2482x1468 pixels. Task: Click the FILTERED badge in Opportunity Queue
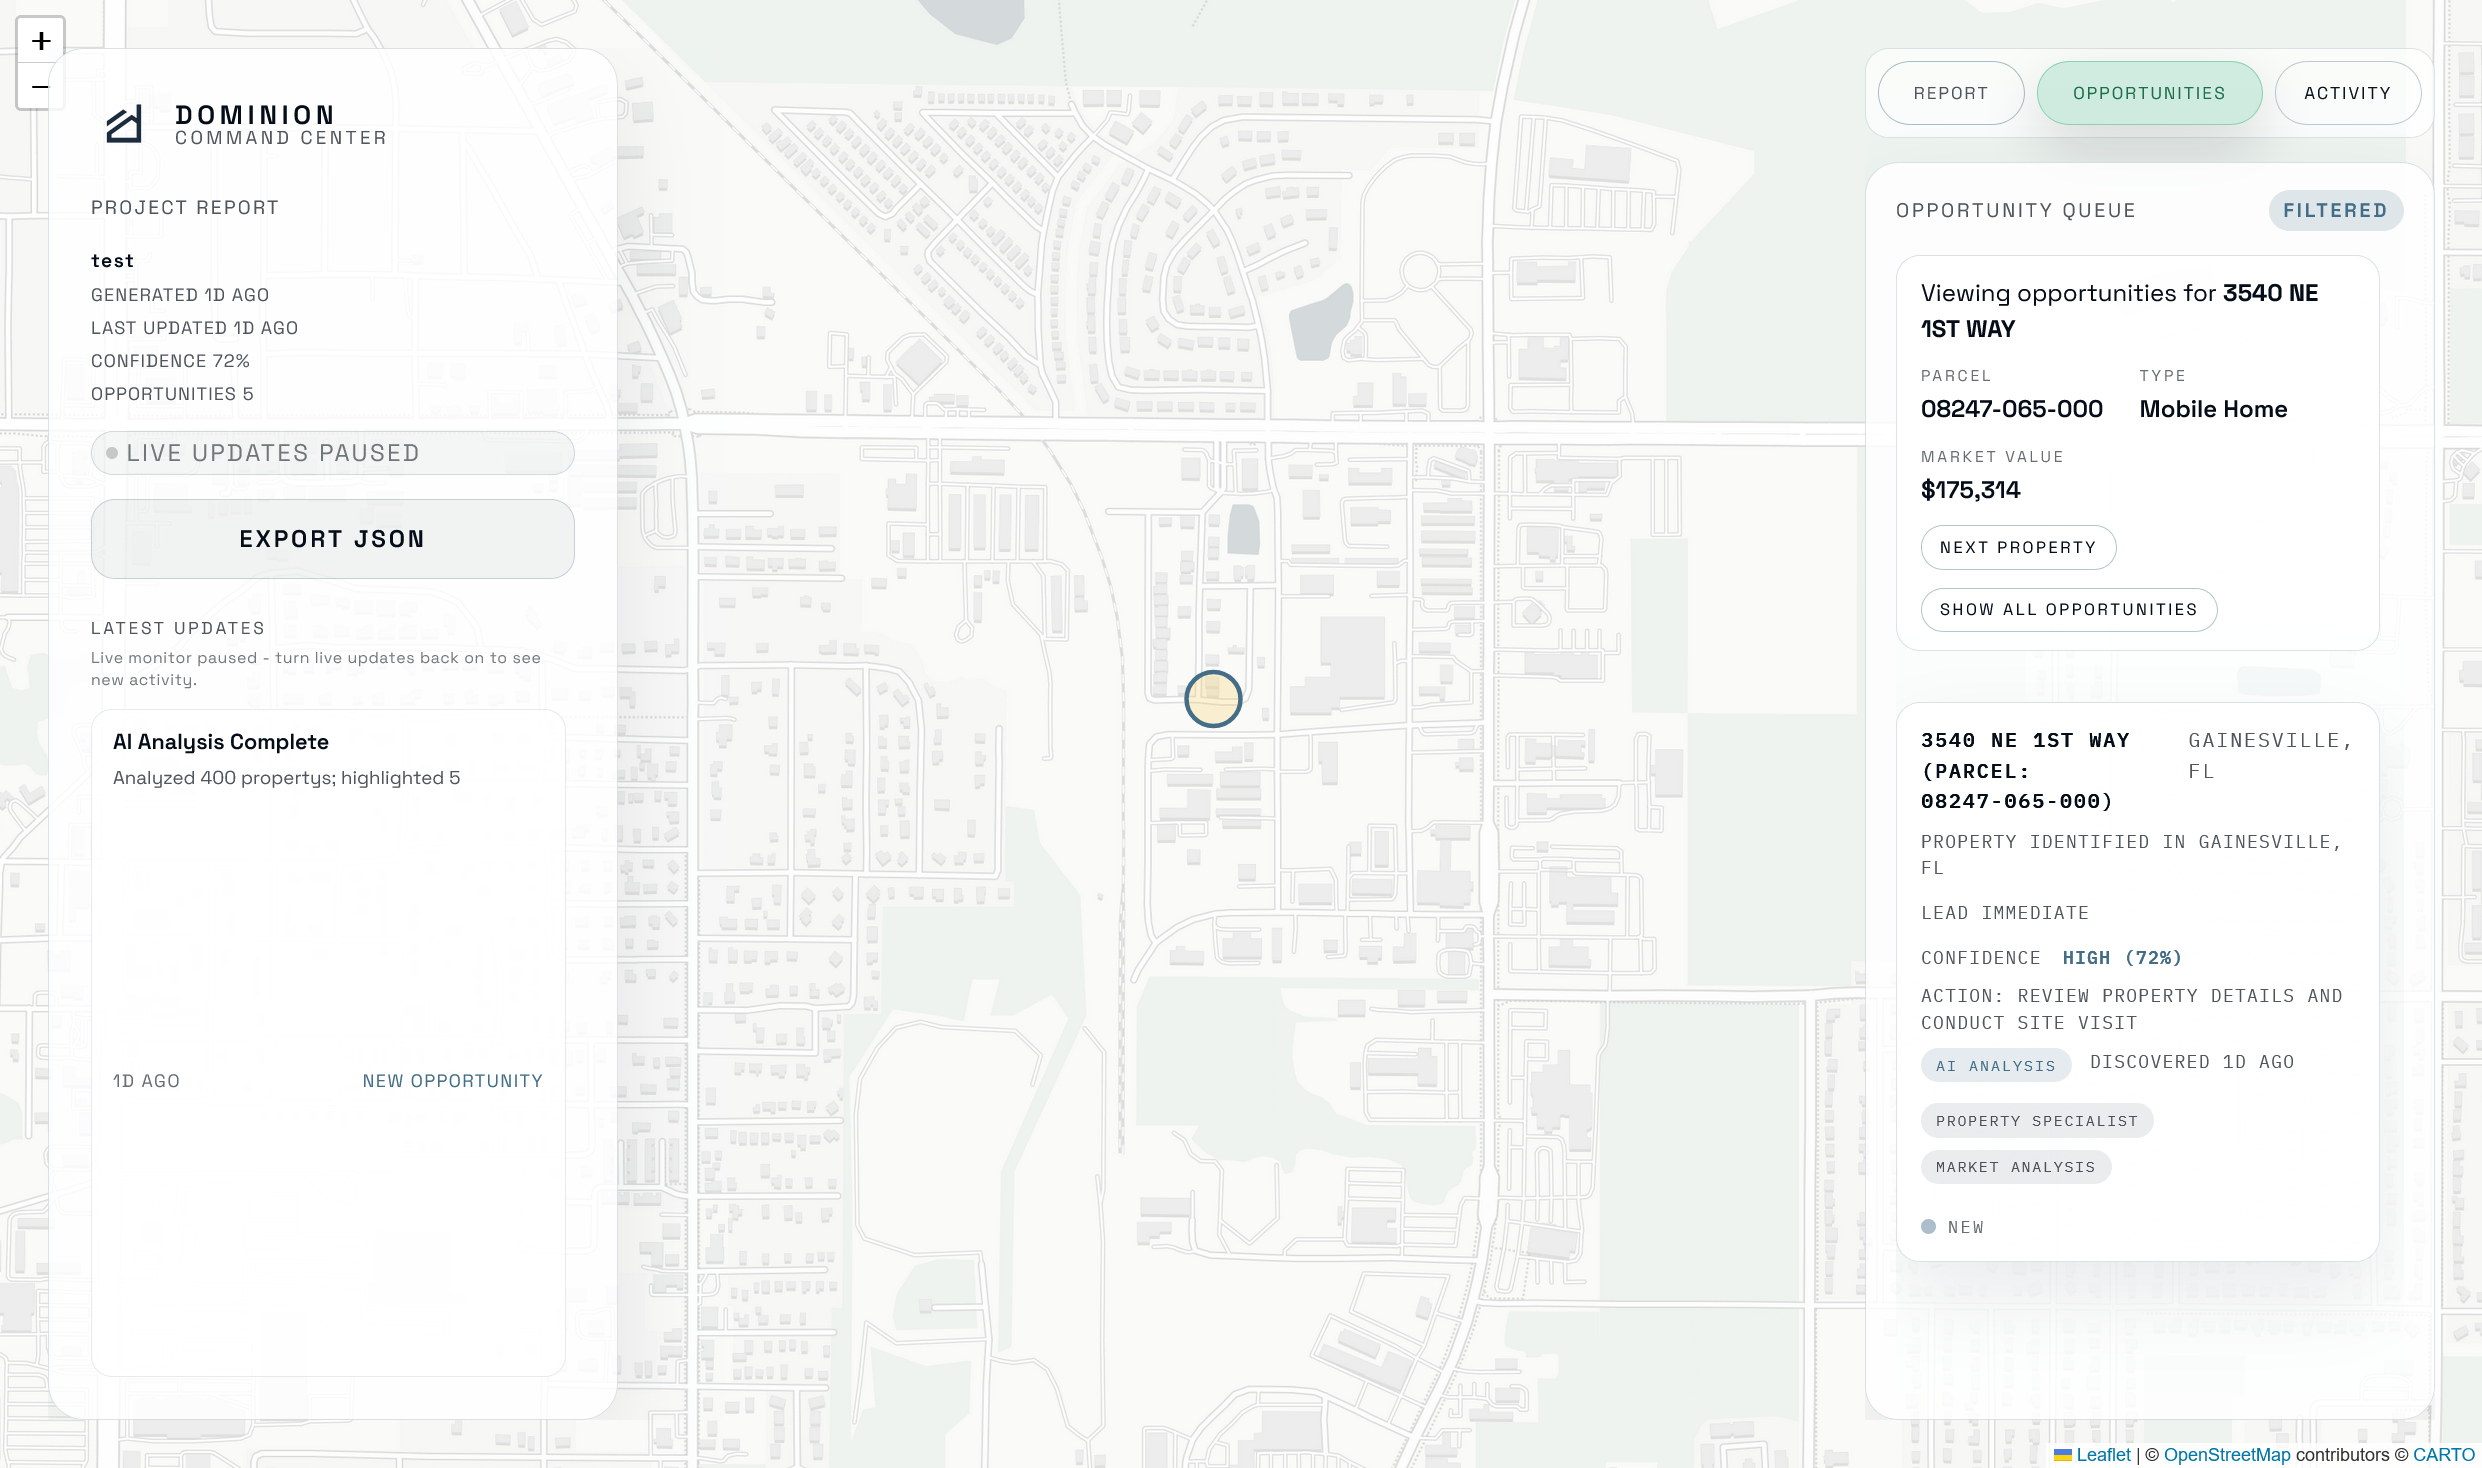pos(2334,211)
